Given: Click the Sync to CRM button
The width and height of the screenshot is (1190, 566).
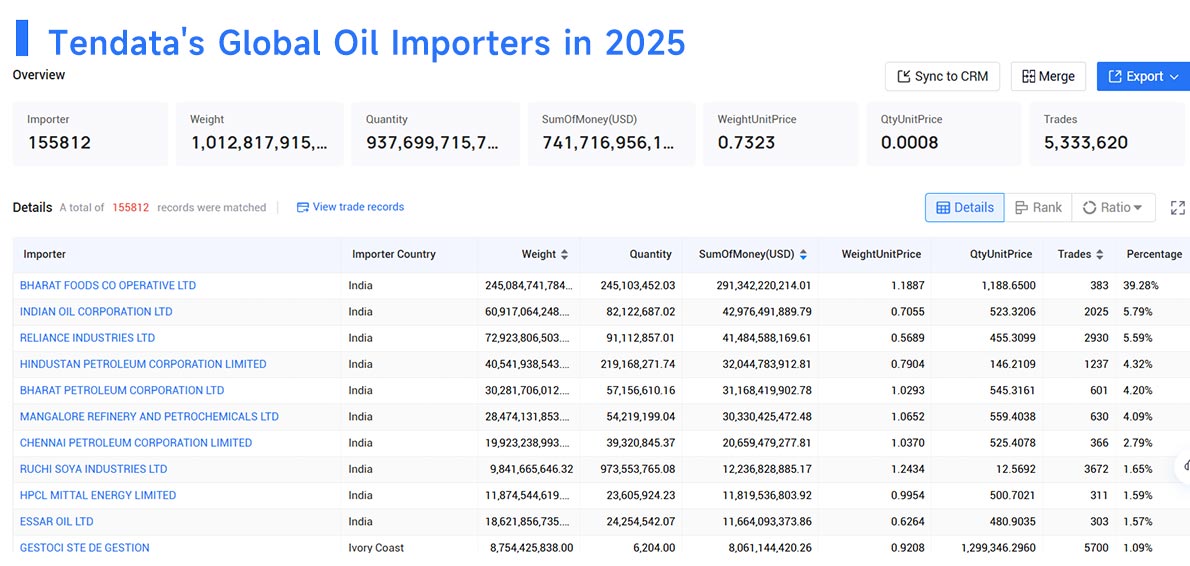Looking at the screenshot, I should pos(942,77).
